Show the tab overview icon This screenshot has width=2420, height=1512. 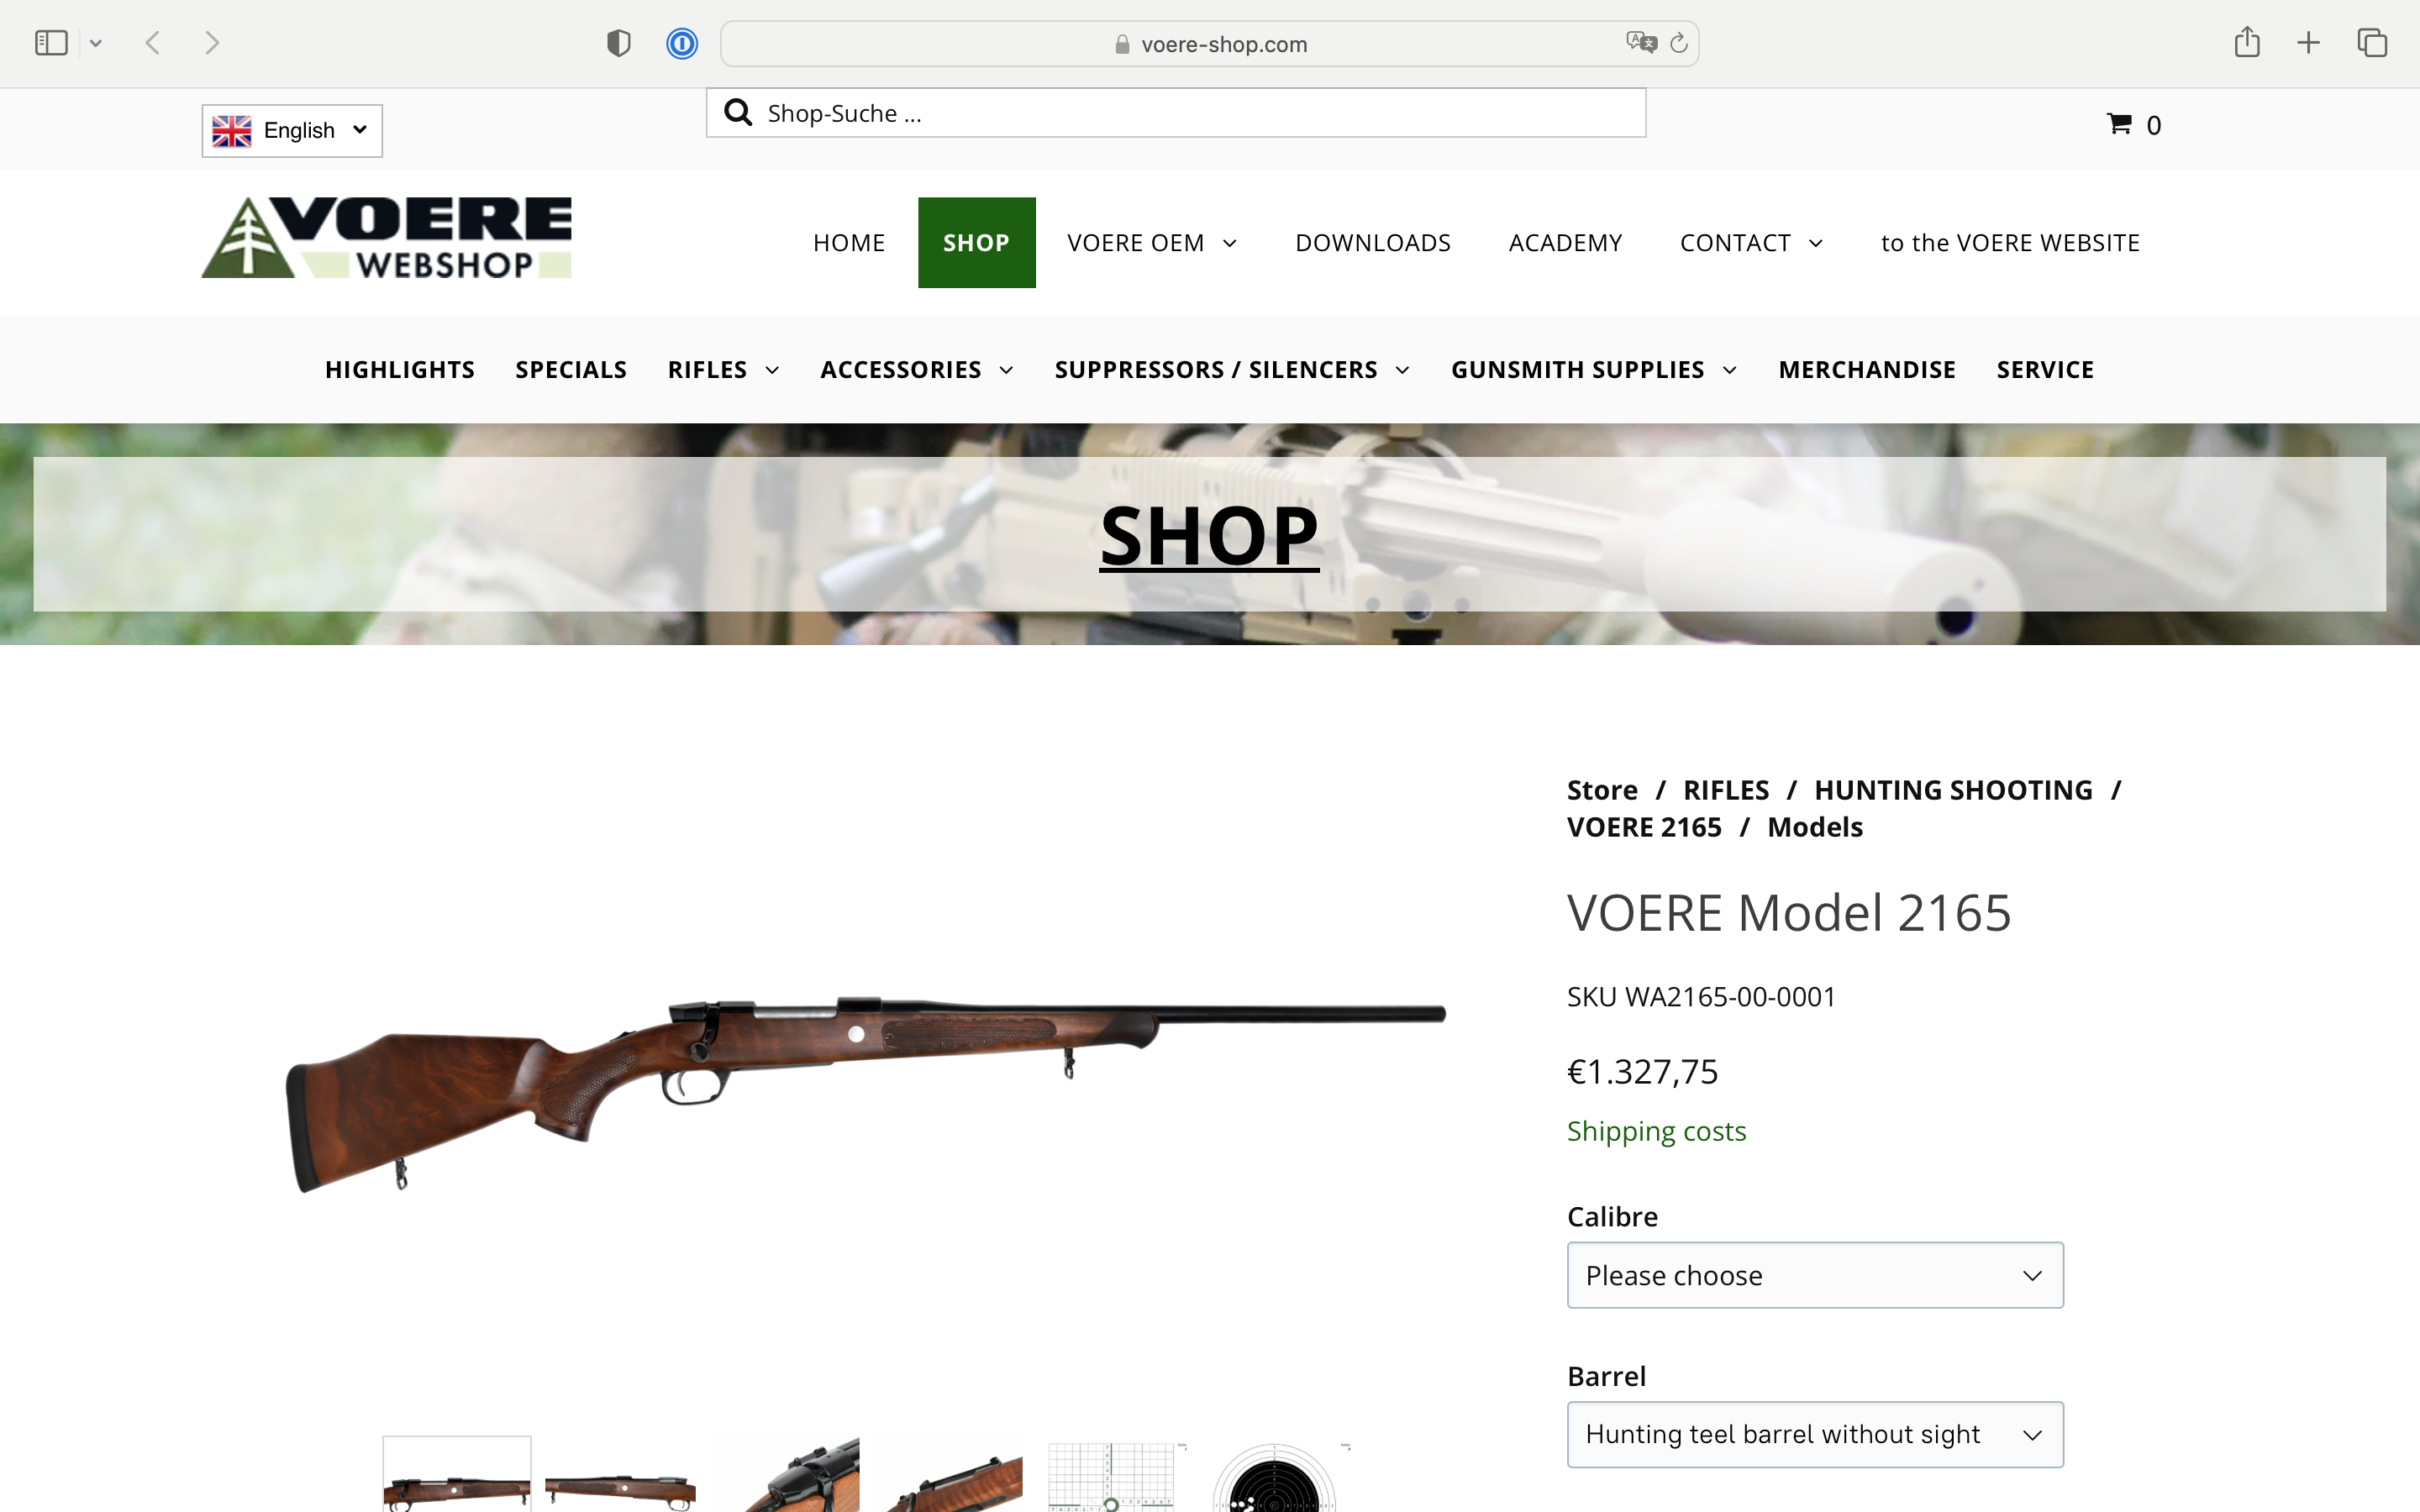pyautogui.click(x=2372, y=43)
